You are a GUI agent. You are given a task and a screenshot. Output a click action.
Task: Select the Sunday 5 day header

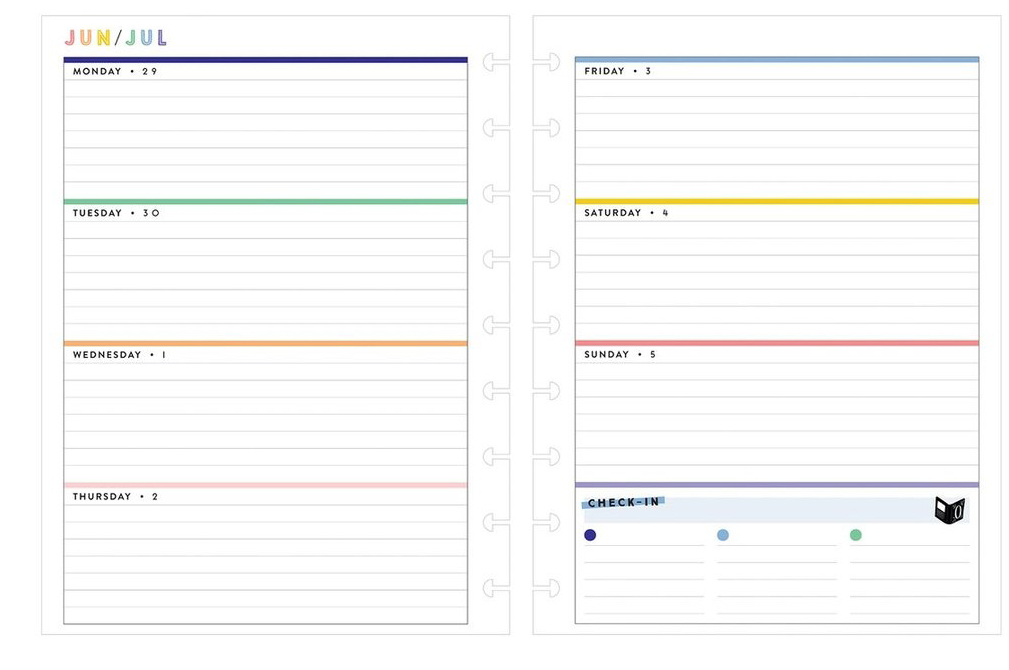[x=620, y=354]
